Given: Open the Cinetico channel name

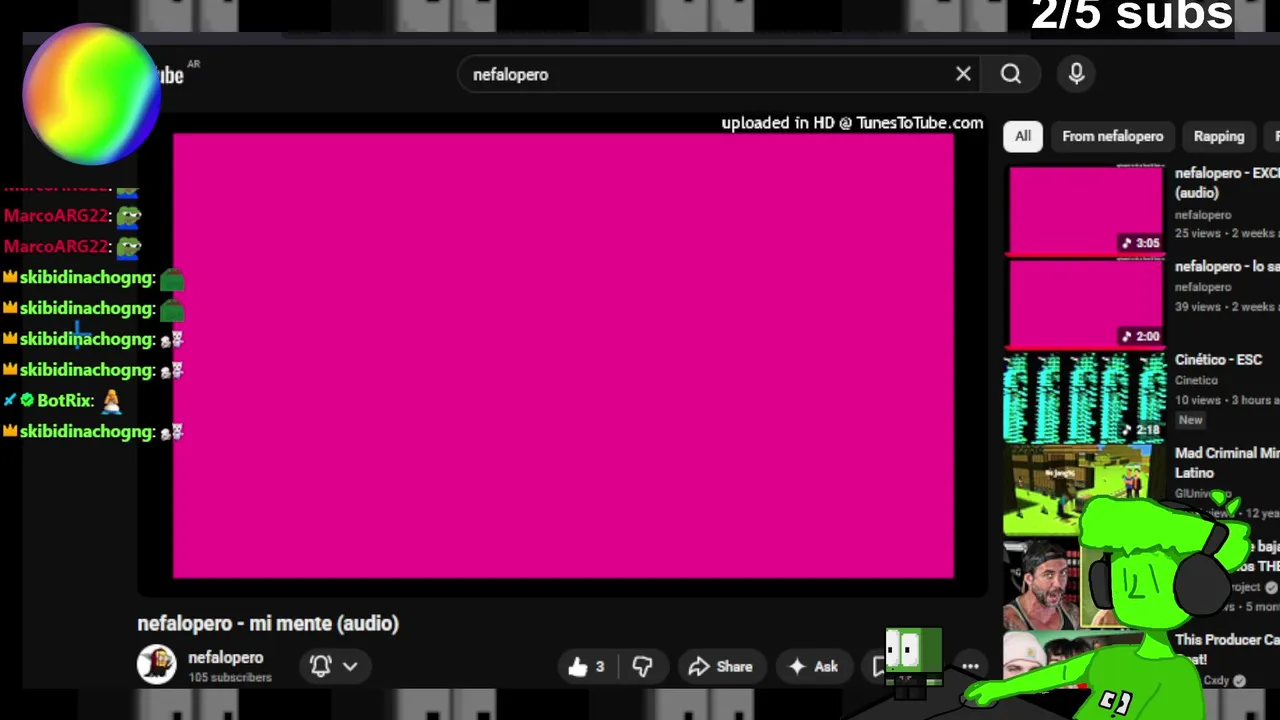Looking at the screenshot, I should [x=1196, y=381].
